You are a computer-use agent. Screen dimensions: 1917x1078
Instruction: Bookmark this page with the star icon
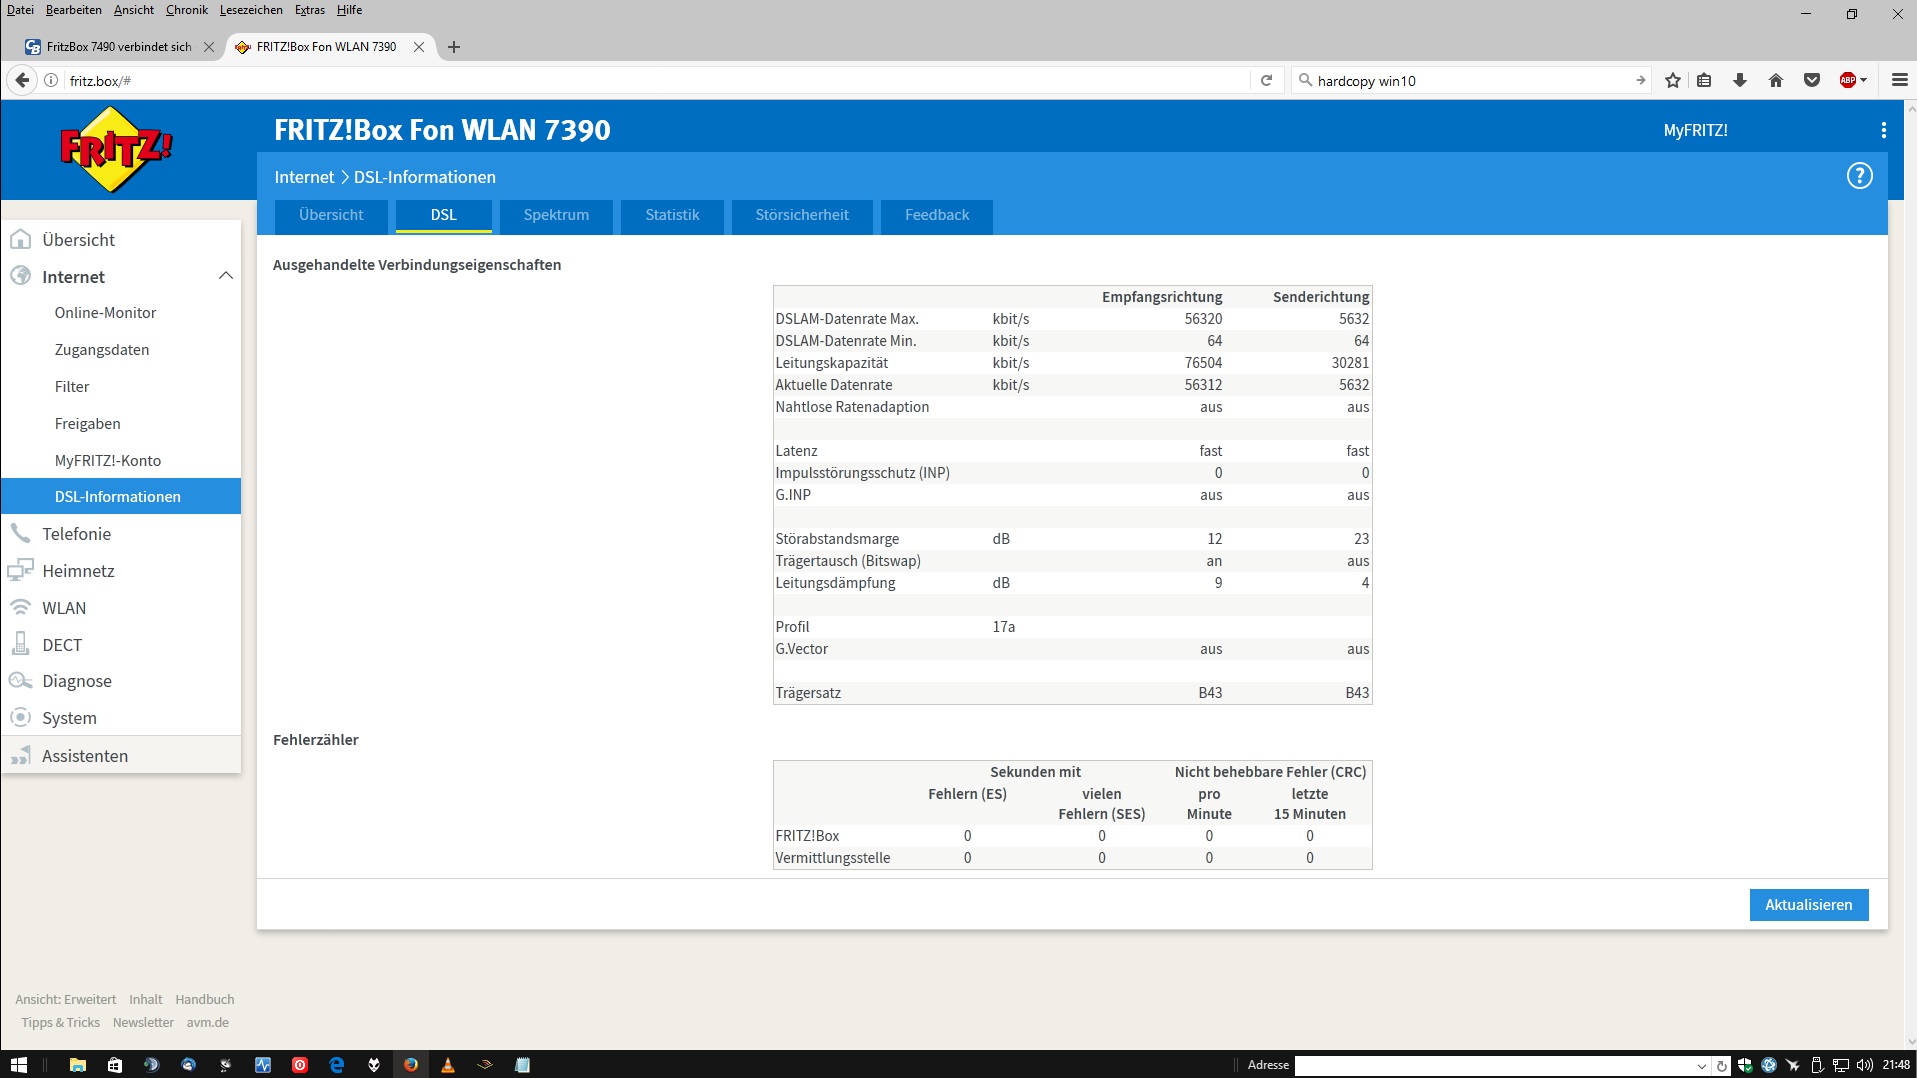[1672, 80]
